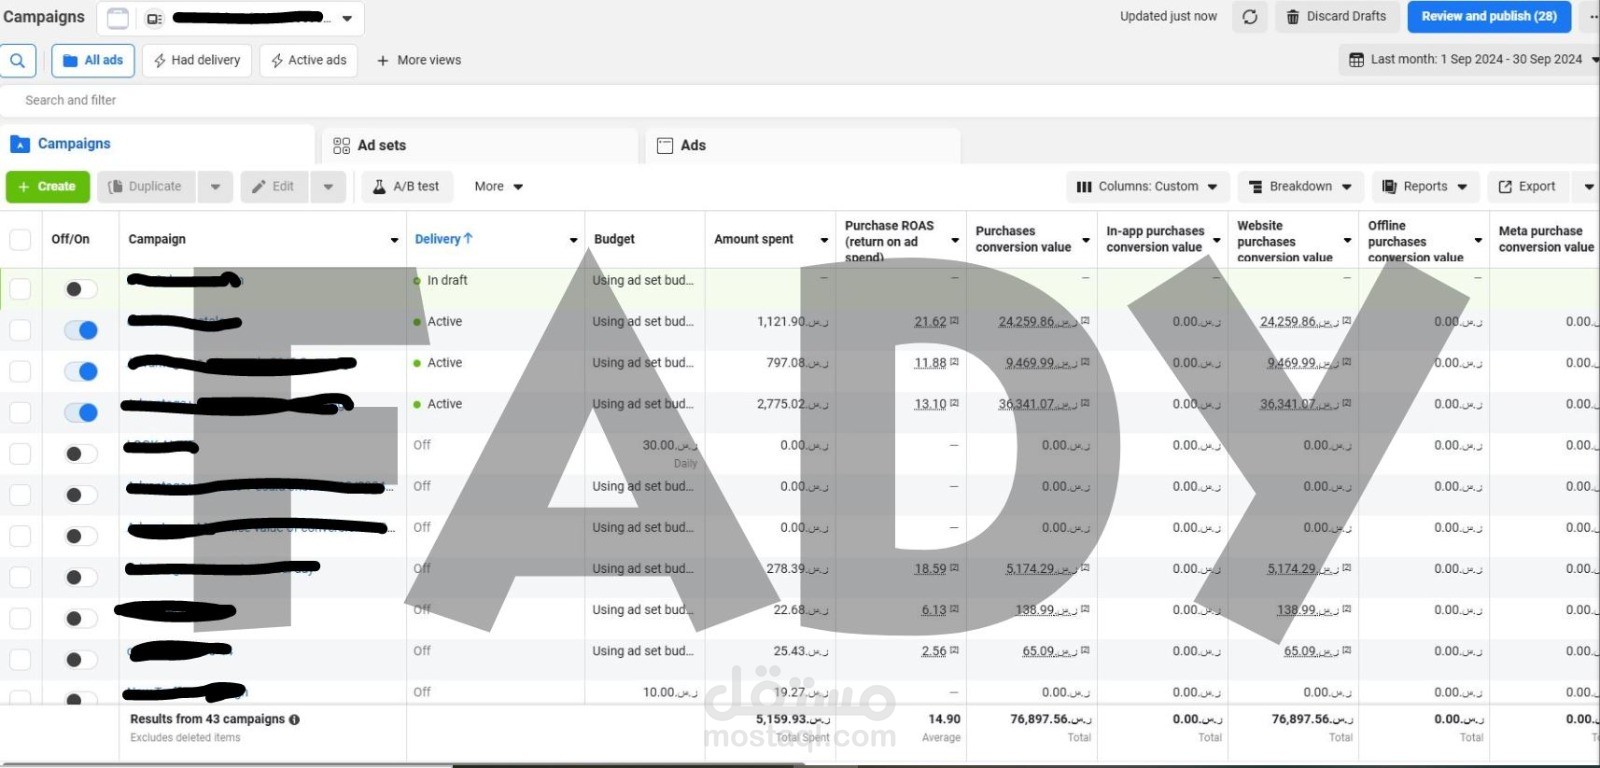Tick the checkbox of the campaign that spent 797.08
This screenshot has width=1600, height=768.
click(20, 371)
